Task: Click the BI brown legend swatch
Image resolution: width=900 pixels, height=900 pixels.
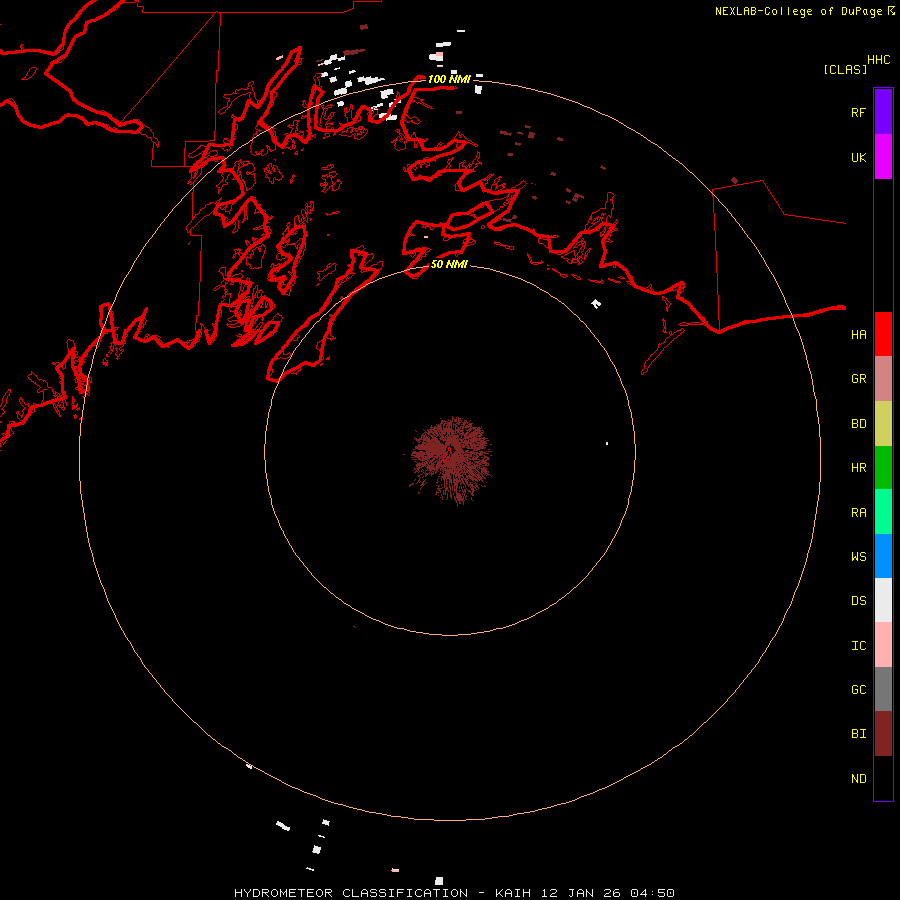Action: 883,734
